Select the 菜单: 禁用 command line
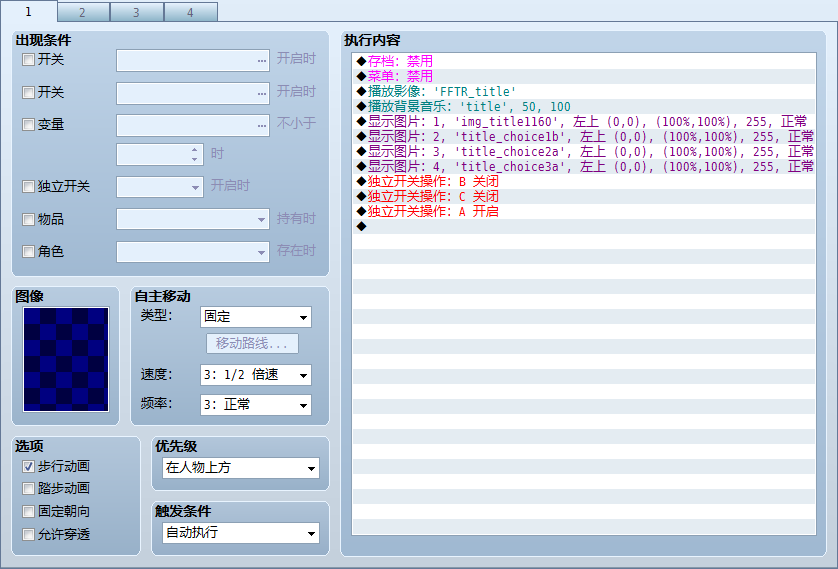The width and height of the screenshot is (838, 569). (x=584, y=76)
